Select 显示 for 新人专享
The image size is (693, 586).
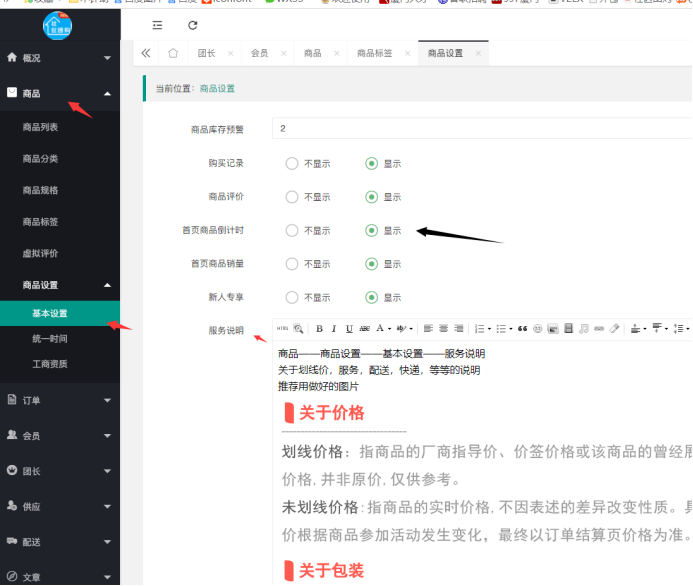tap(372, 297)
